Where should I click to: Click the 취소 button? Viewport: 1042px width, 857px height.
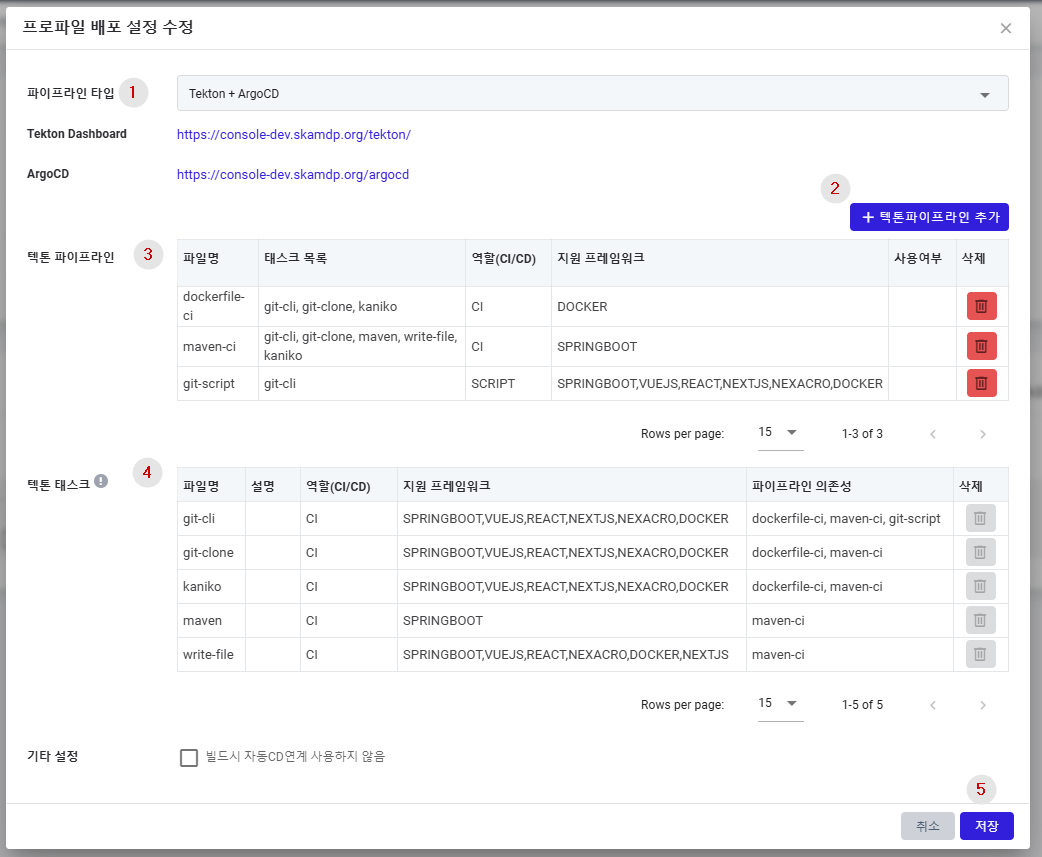[928, 826]
